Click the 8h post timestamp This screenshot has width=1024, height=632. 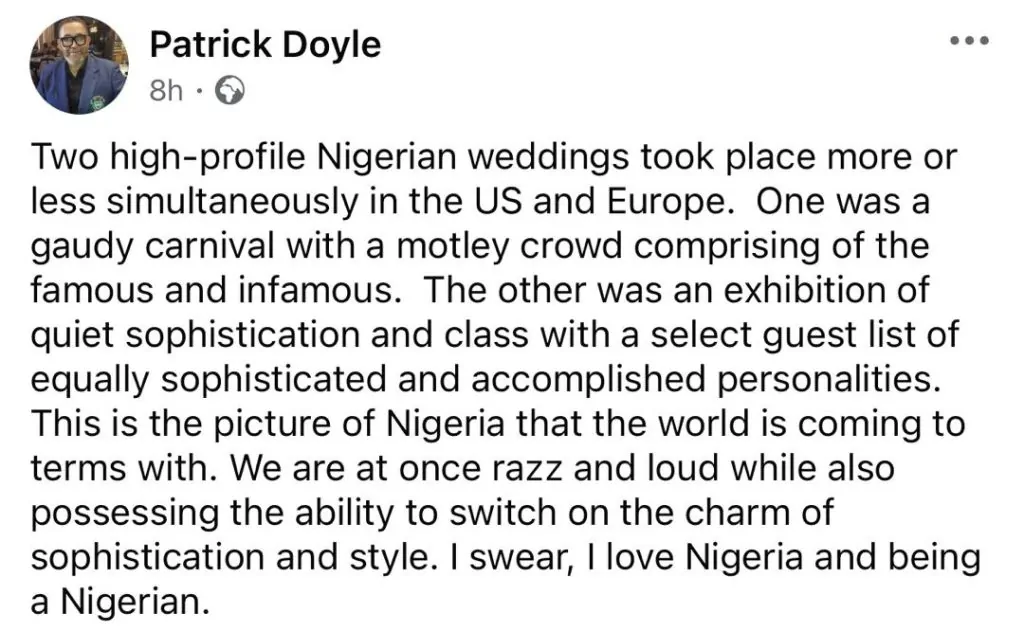click(166, 92)
